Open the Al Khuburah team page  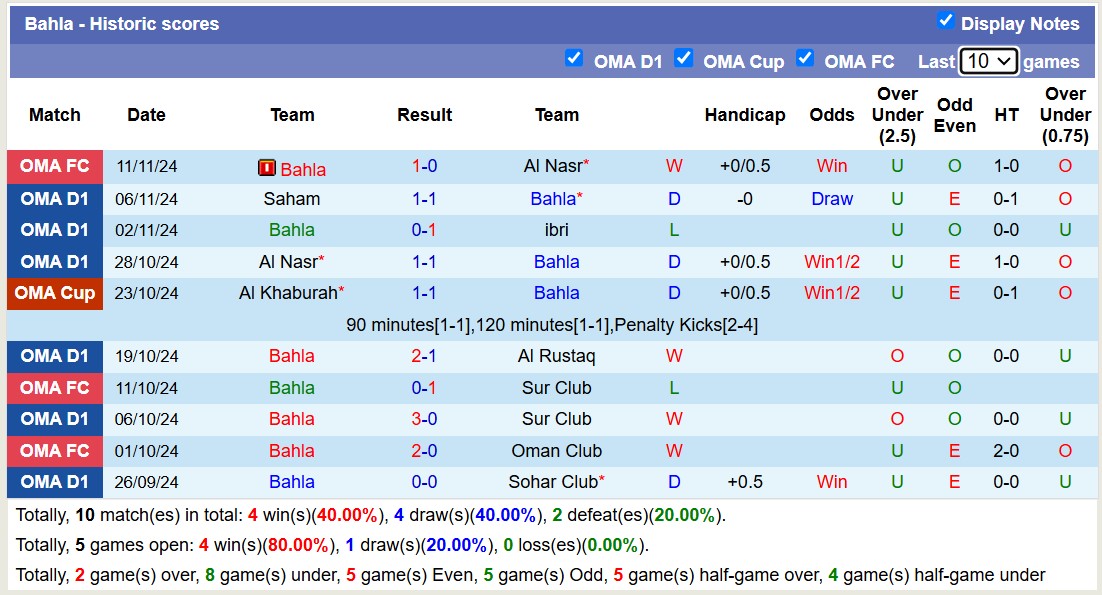click(x=288, y=293)
